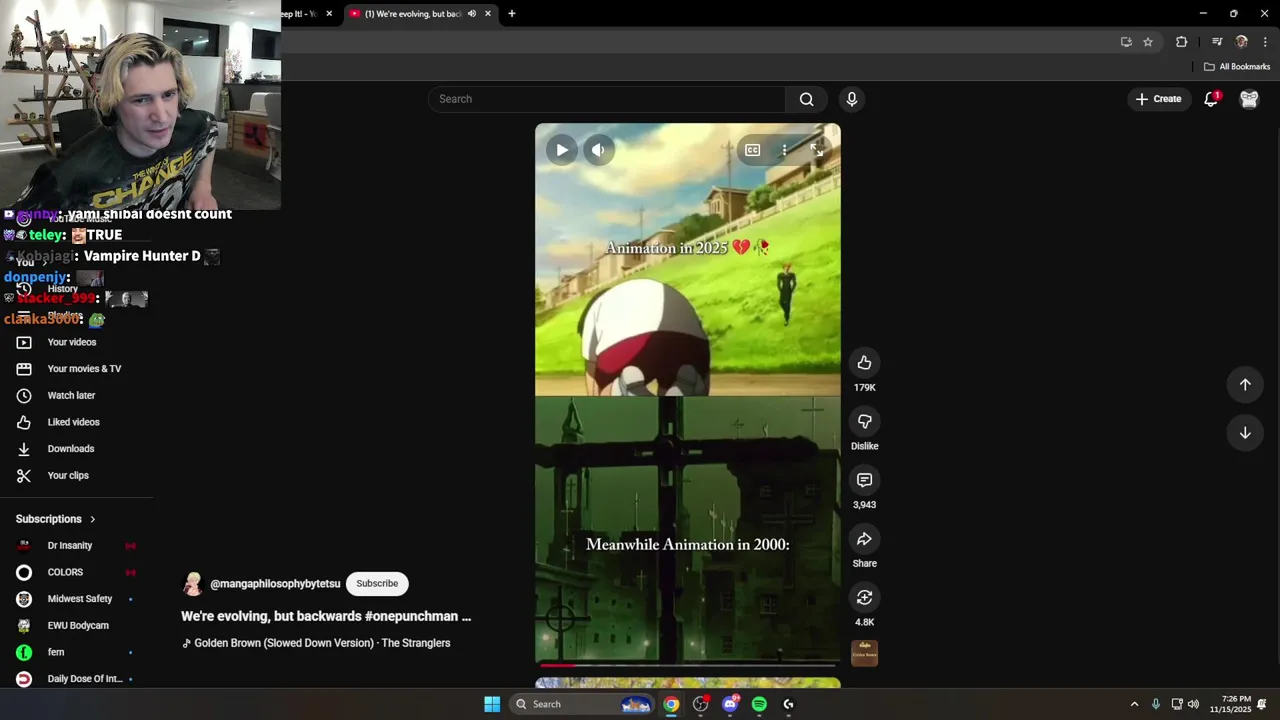Dislike the Short
This screenshot has height=720, width=1280.
[x=864, y=421]
